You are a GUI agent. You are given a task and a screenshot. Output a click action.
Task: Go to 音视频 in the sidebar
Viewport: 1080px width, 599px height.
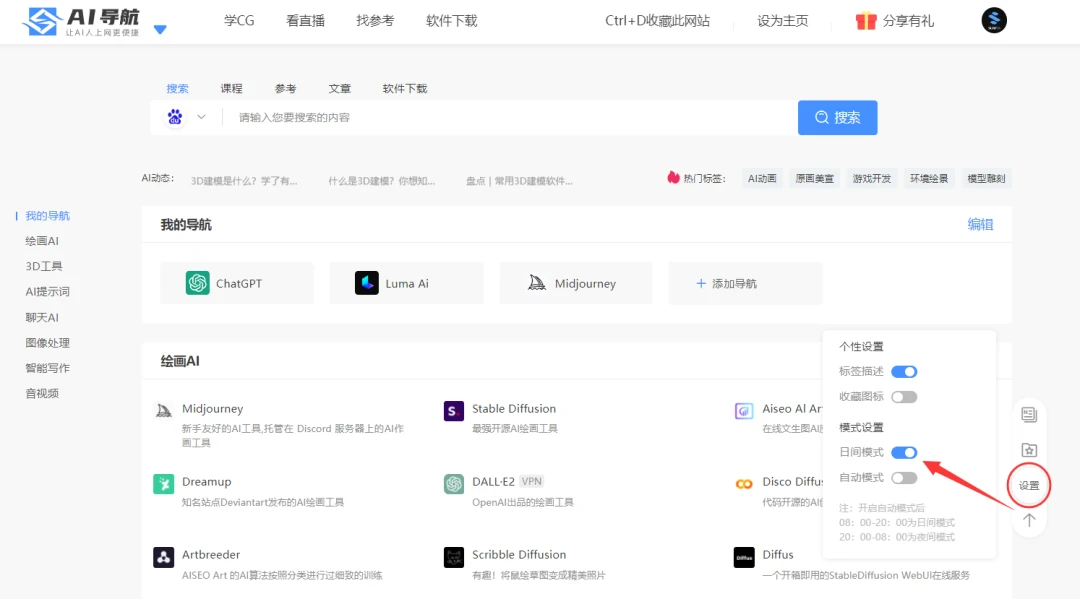click(42, 394)
